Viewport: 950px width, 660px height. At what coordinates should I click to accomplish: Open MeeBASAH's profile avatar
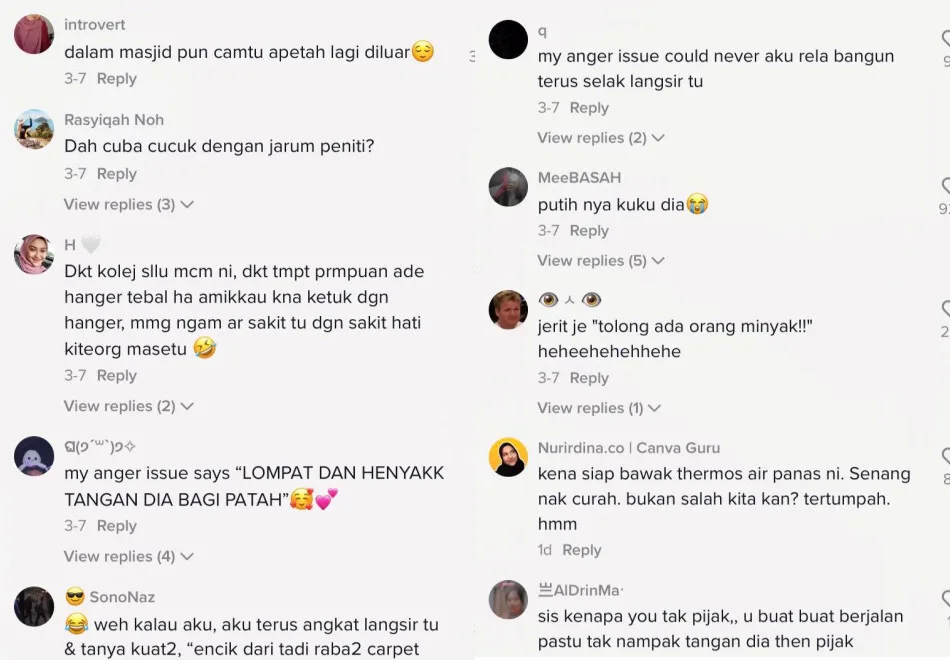coord(508,187)
